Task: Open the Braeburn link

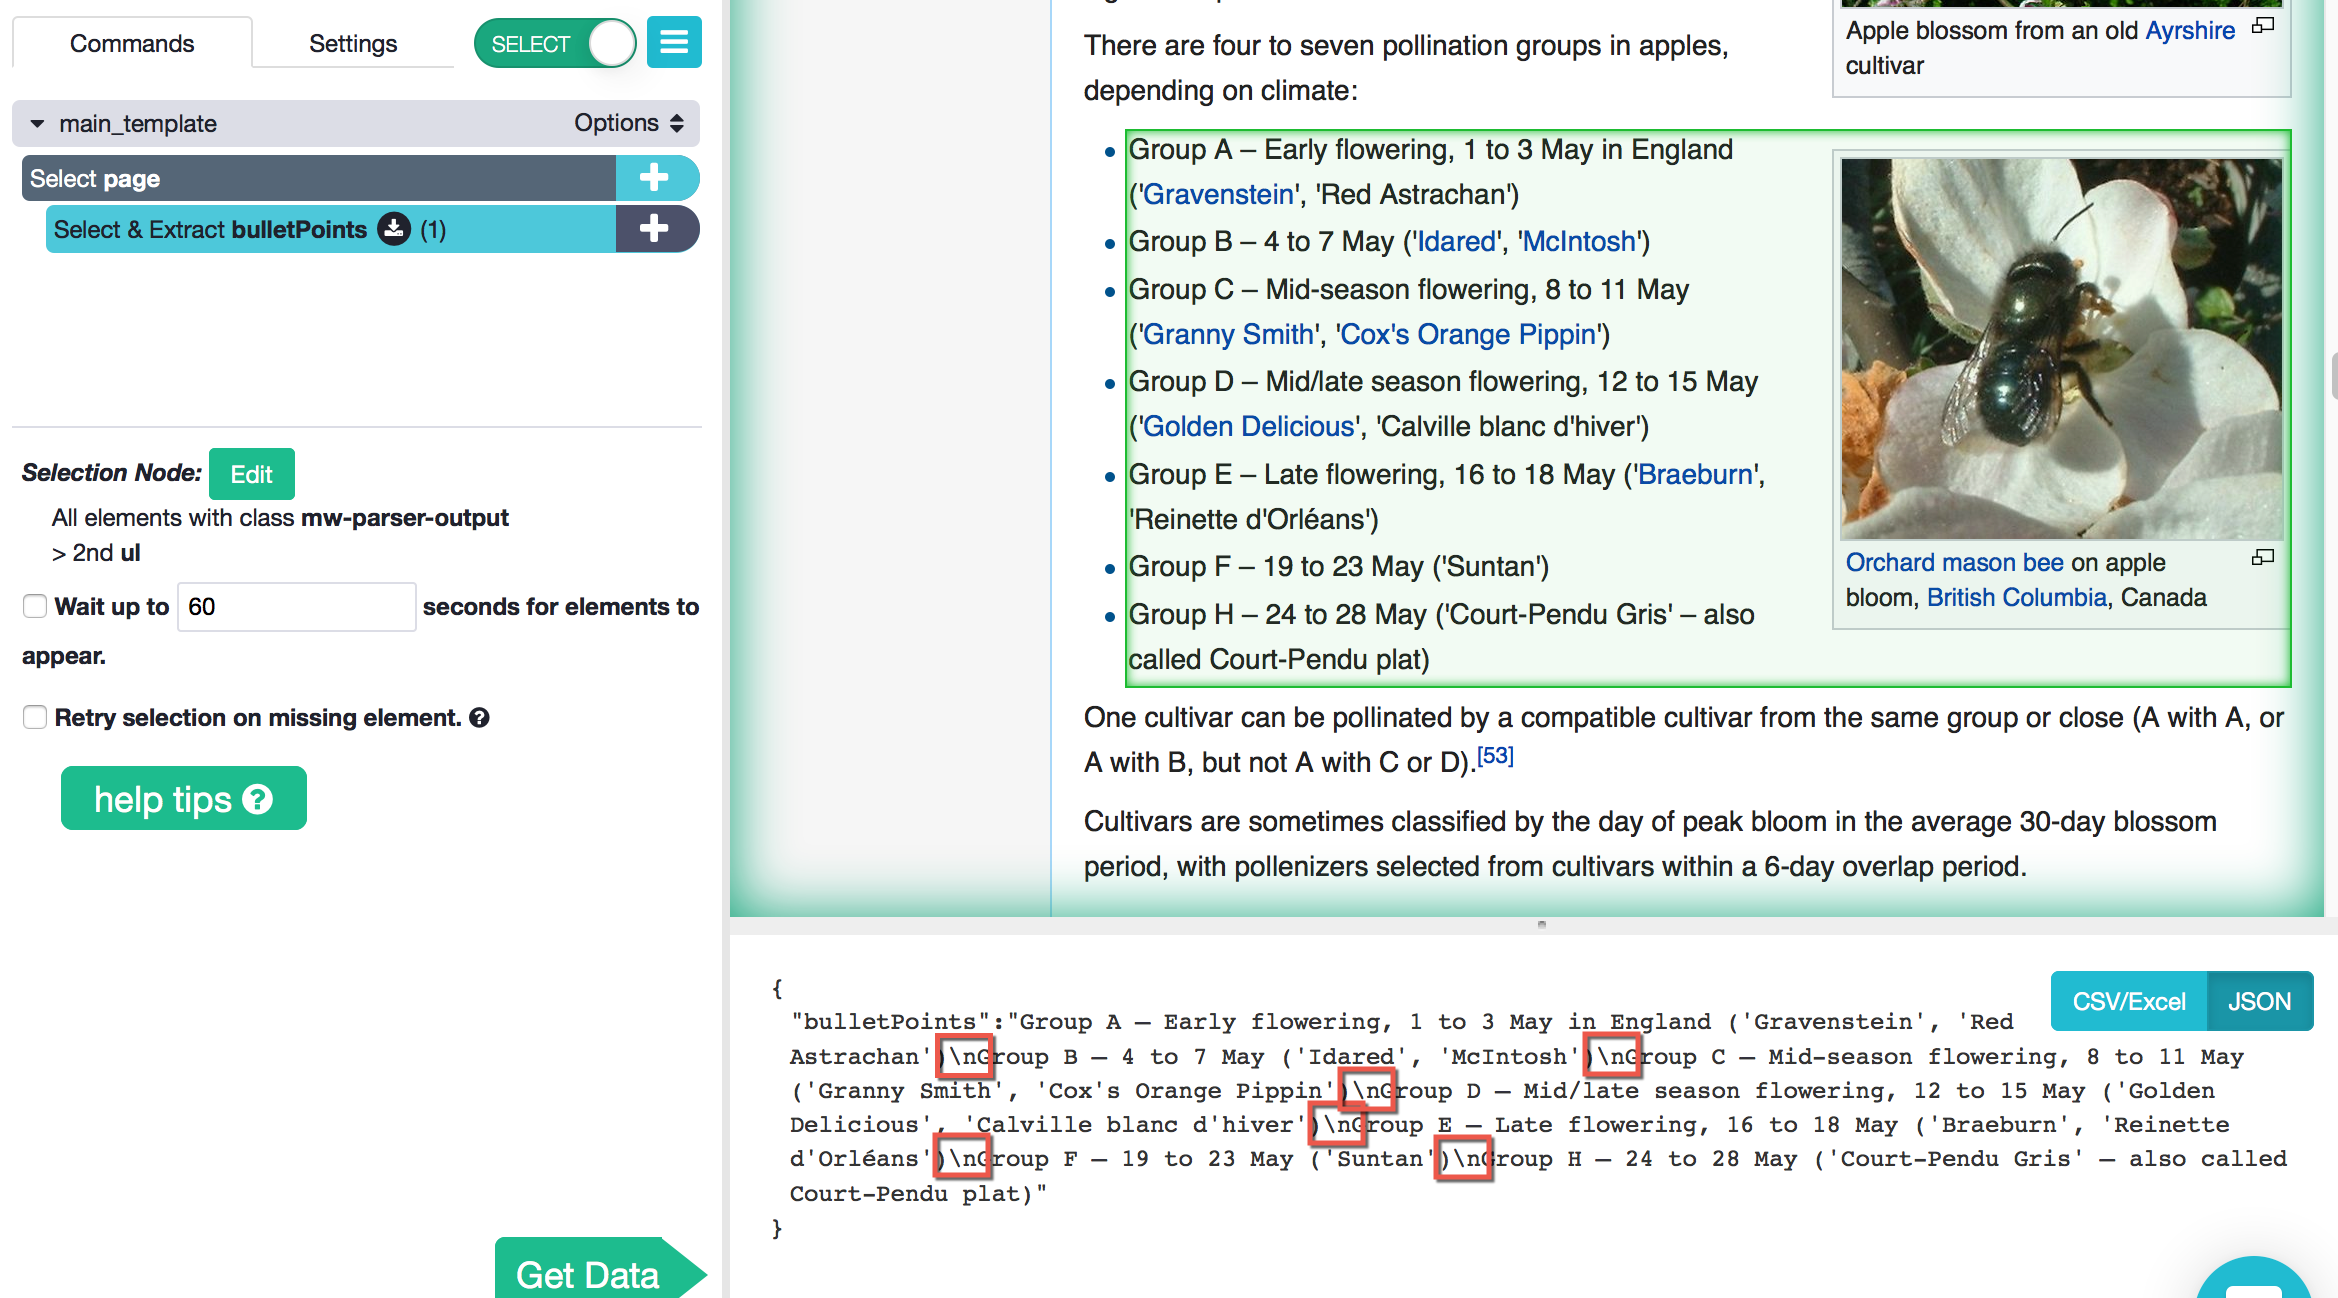Action: 1695,474
